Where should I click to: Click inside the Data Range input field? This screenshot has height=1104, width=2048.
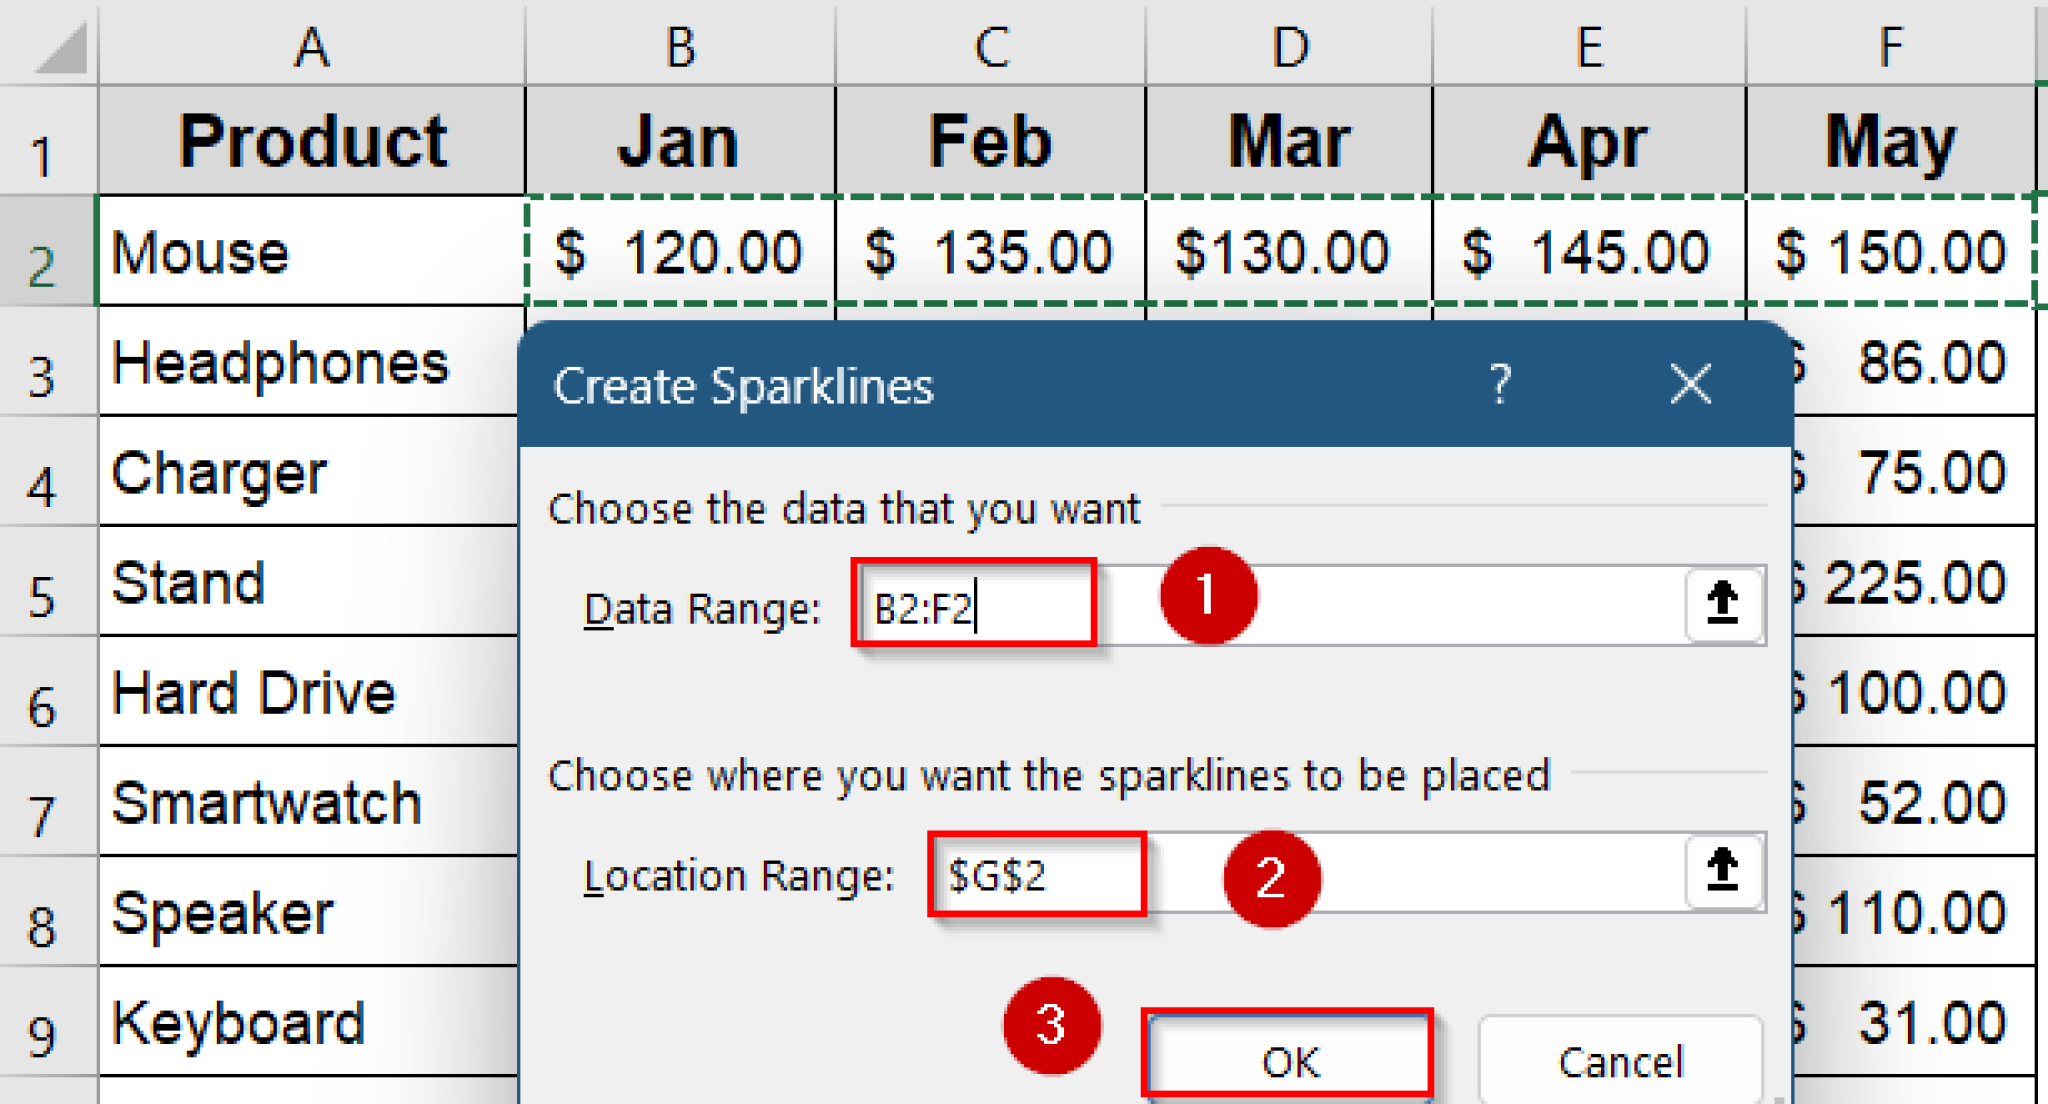[x=970, y=603]
